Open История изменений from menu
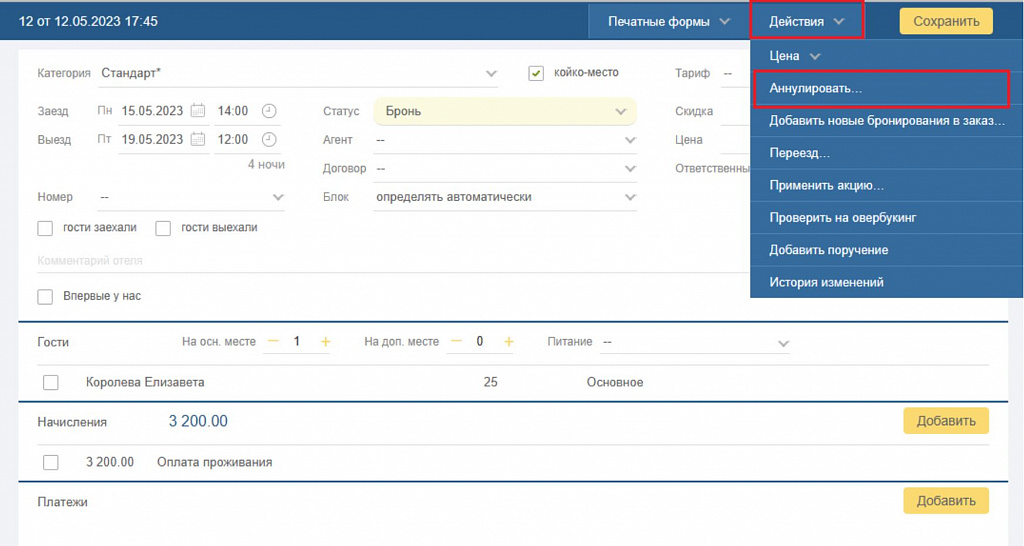The width and height of the screenshot is (1024, 546). click(x=887, y=283)
